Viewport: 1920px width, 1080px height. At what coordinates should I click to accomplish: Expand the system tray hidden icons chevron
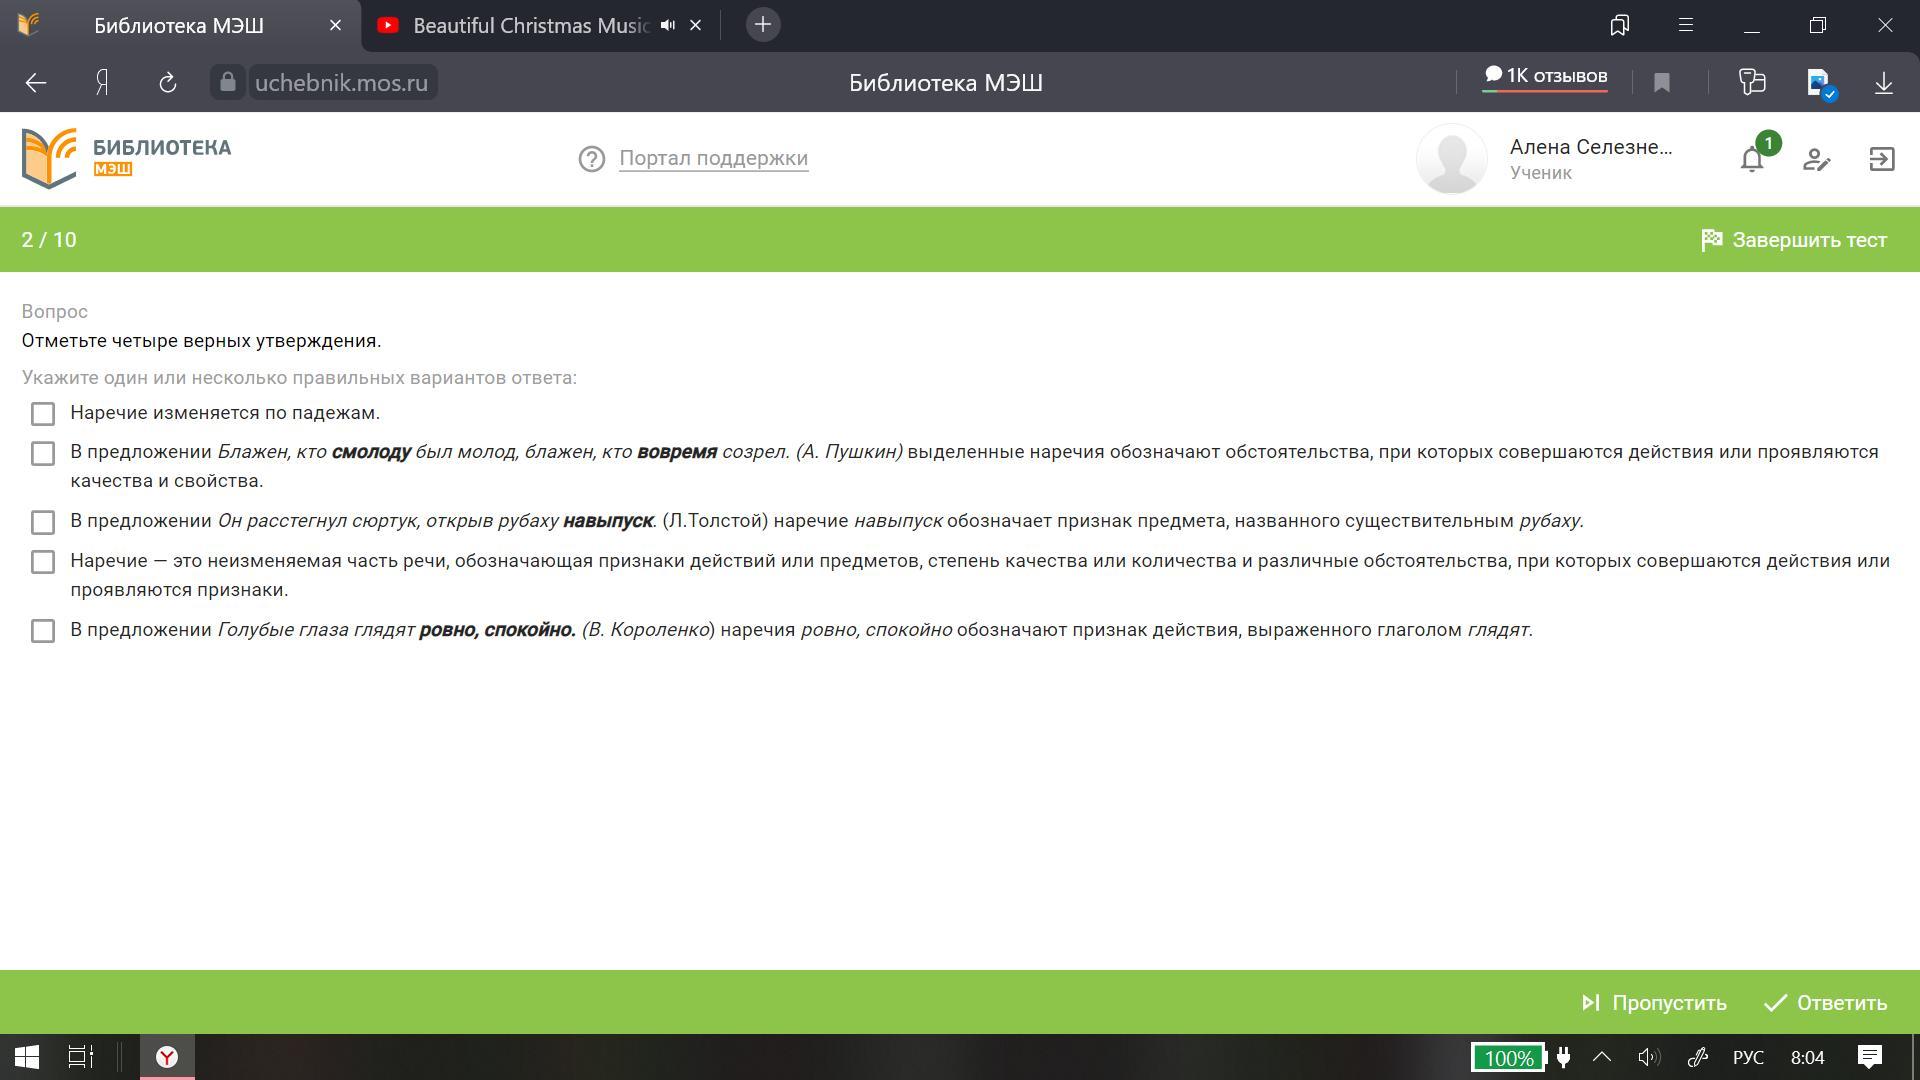(1601, 1057)
